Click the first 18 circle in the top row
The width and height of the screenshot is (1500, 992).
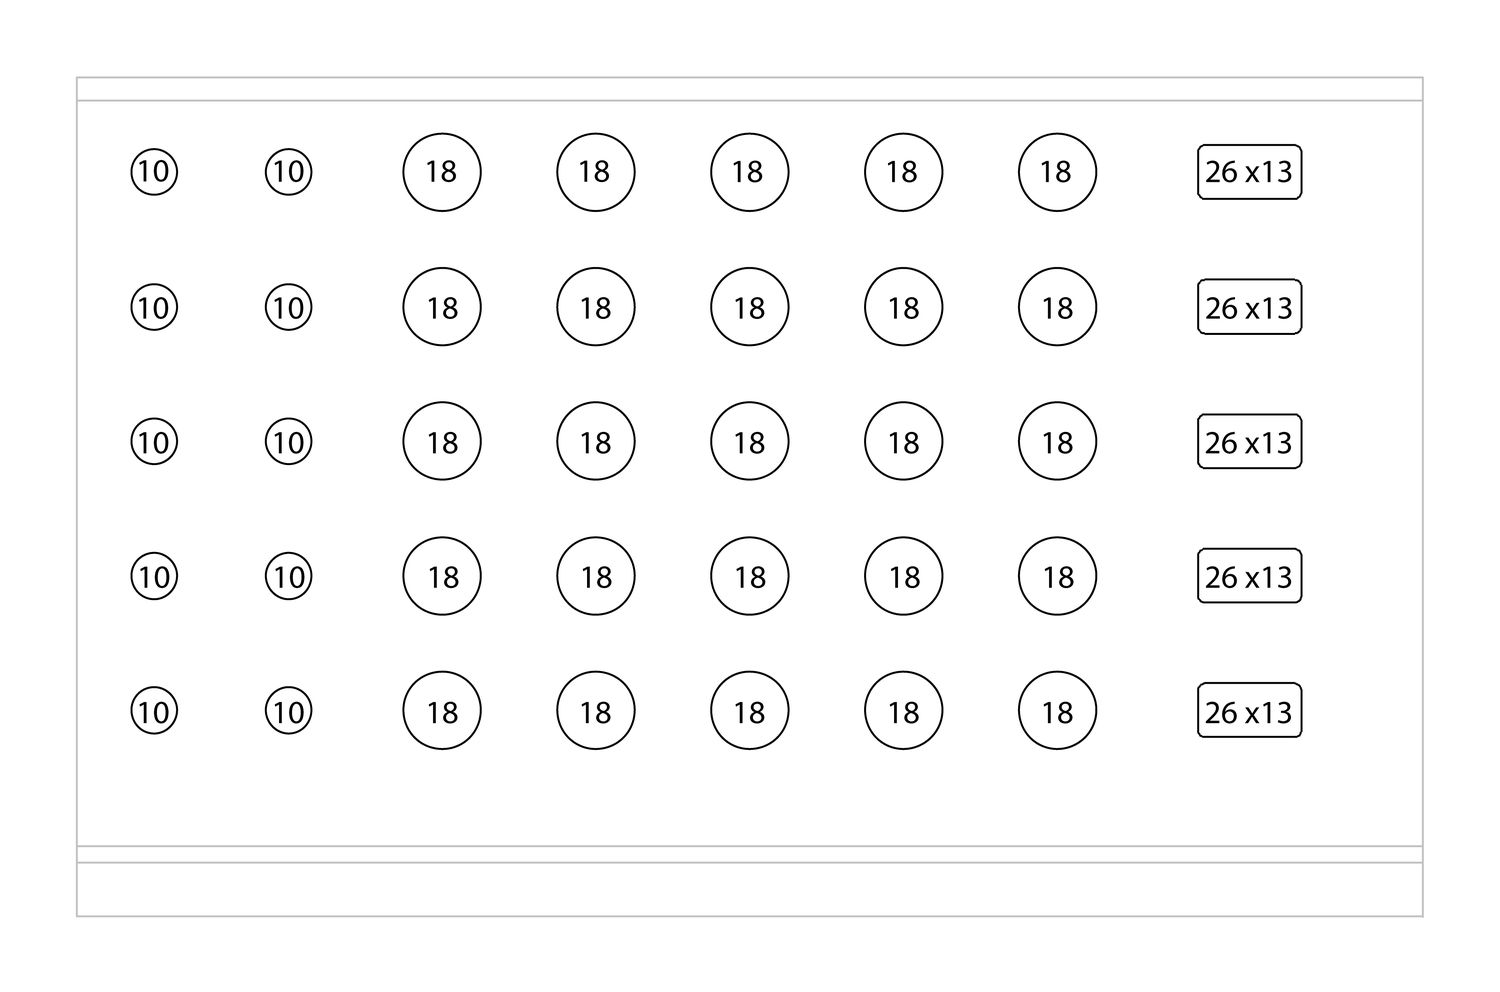click(442, 172)
